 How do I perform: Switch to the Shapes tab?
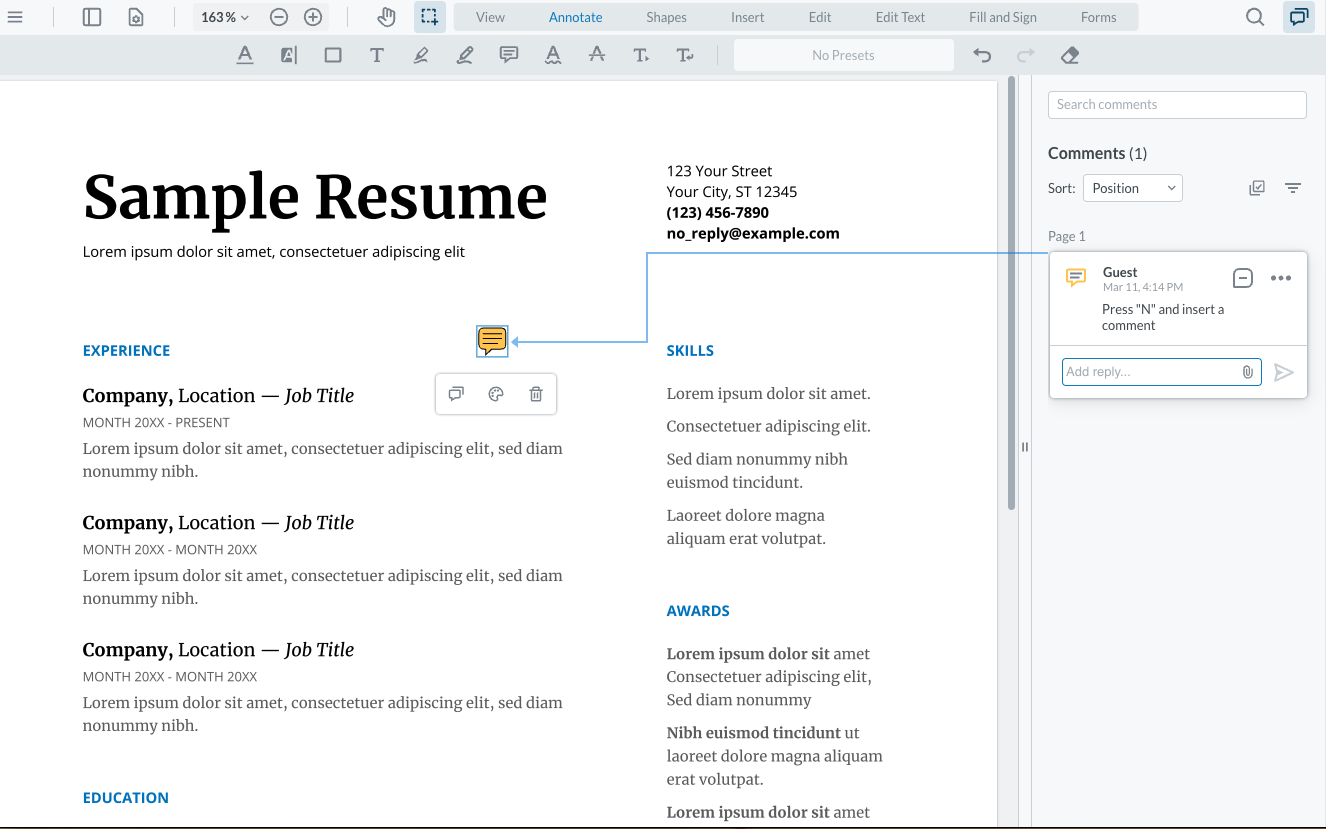pos(666,16)
